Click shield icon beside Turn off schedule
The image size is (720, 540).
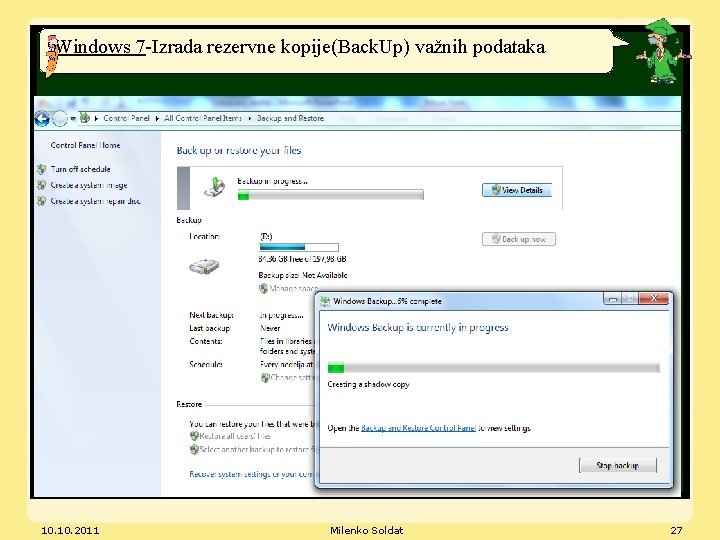coord(42,169)
